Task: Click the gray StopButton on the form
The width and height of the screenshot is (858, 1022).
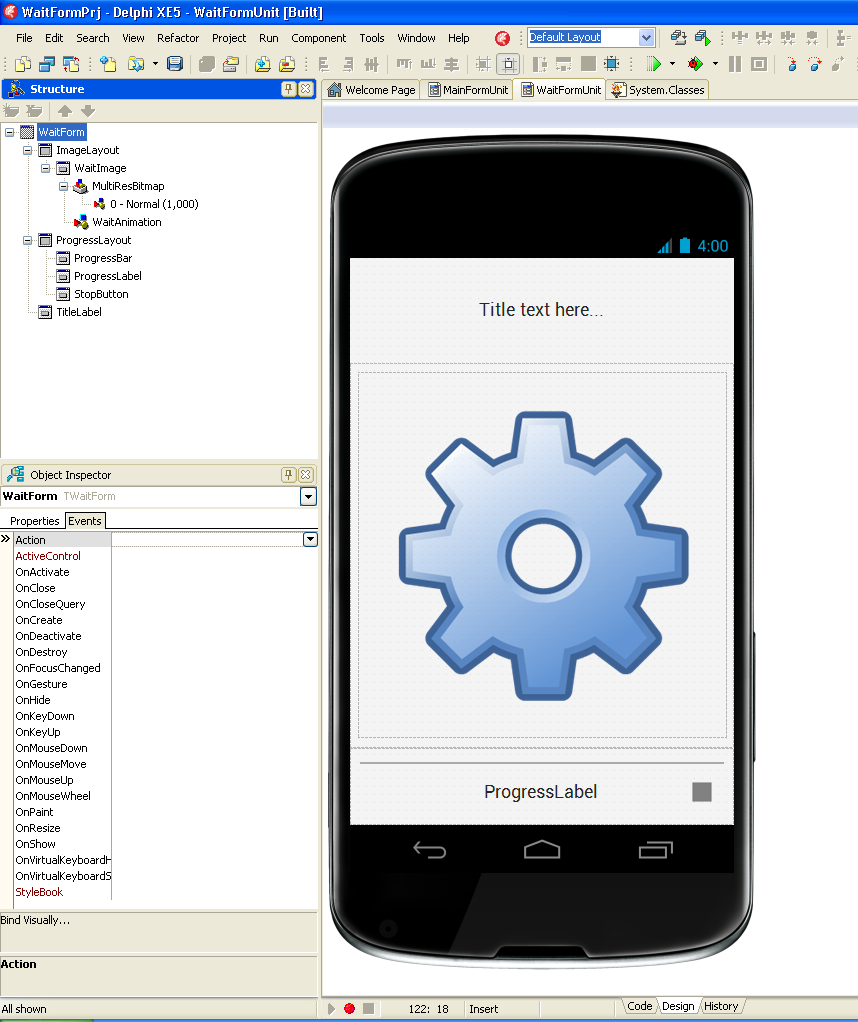Action: [702, 792]
